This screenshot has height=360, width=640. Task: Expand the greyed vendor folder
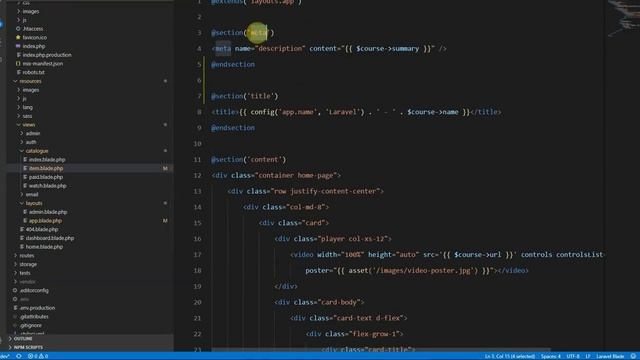tap(27, 282)
